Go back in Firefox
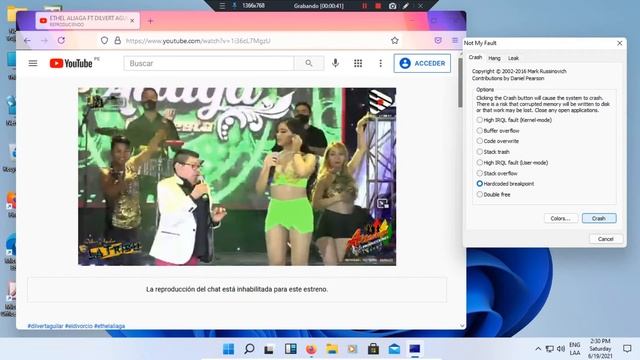The height and width of the screenshot is (360, 640). tap(27, 40)
